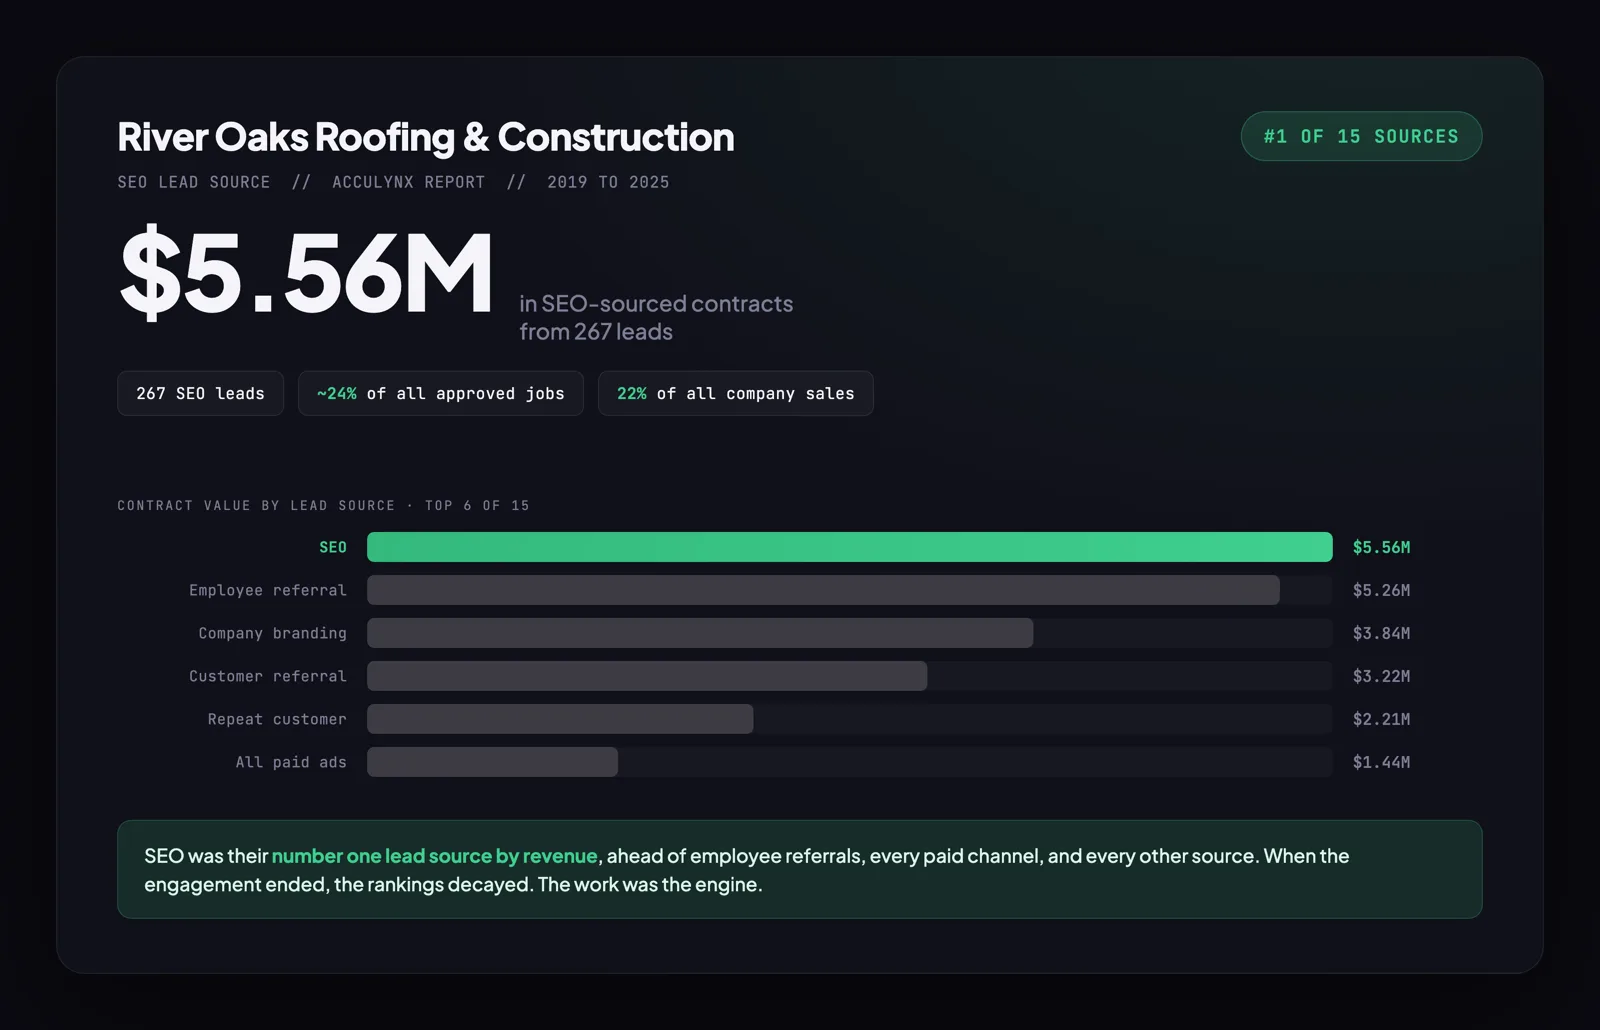Click the River Oaks Roofing & Construction title
Screen dimensions: 1600x1030
(x=426, y=137)
